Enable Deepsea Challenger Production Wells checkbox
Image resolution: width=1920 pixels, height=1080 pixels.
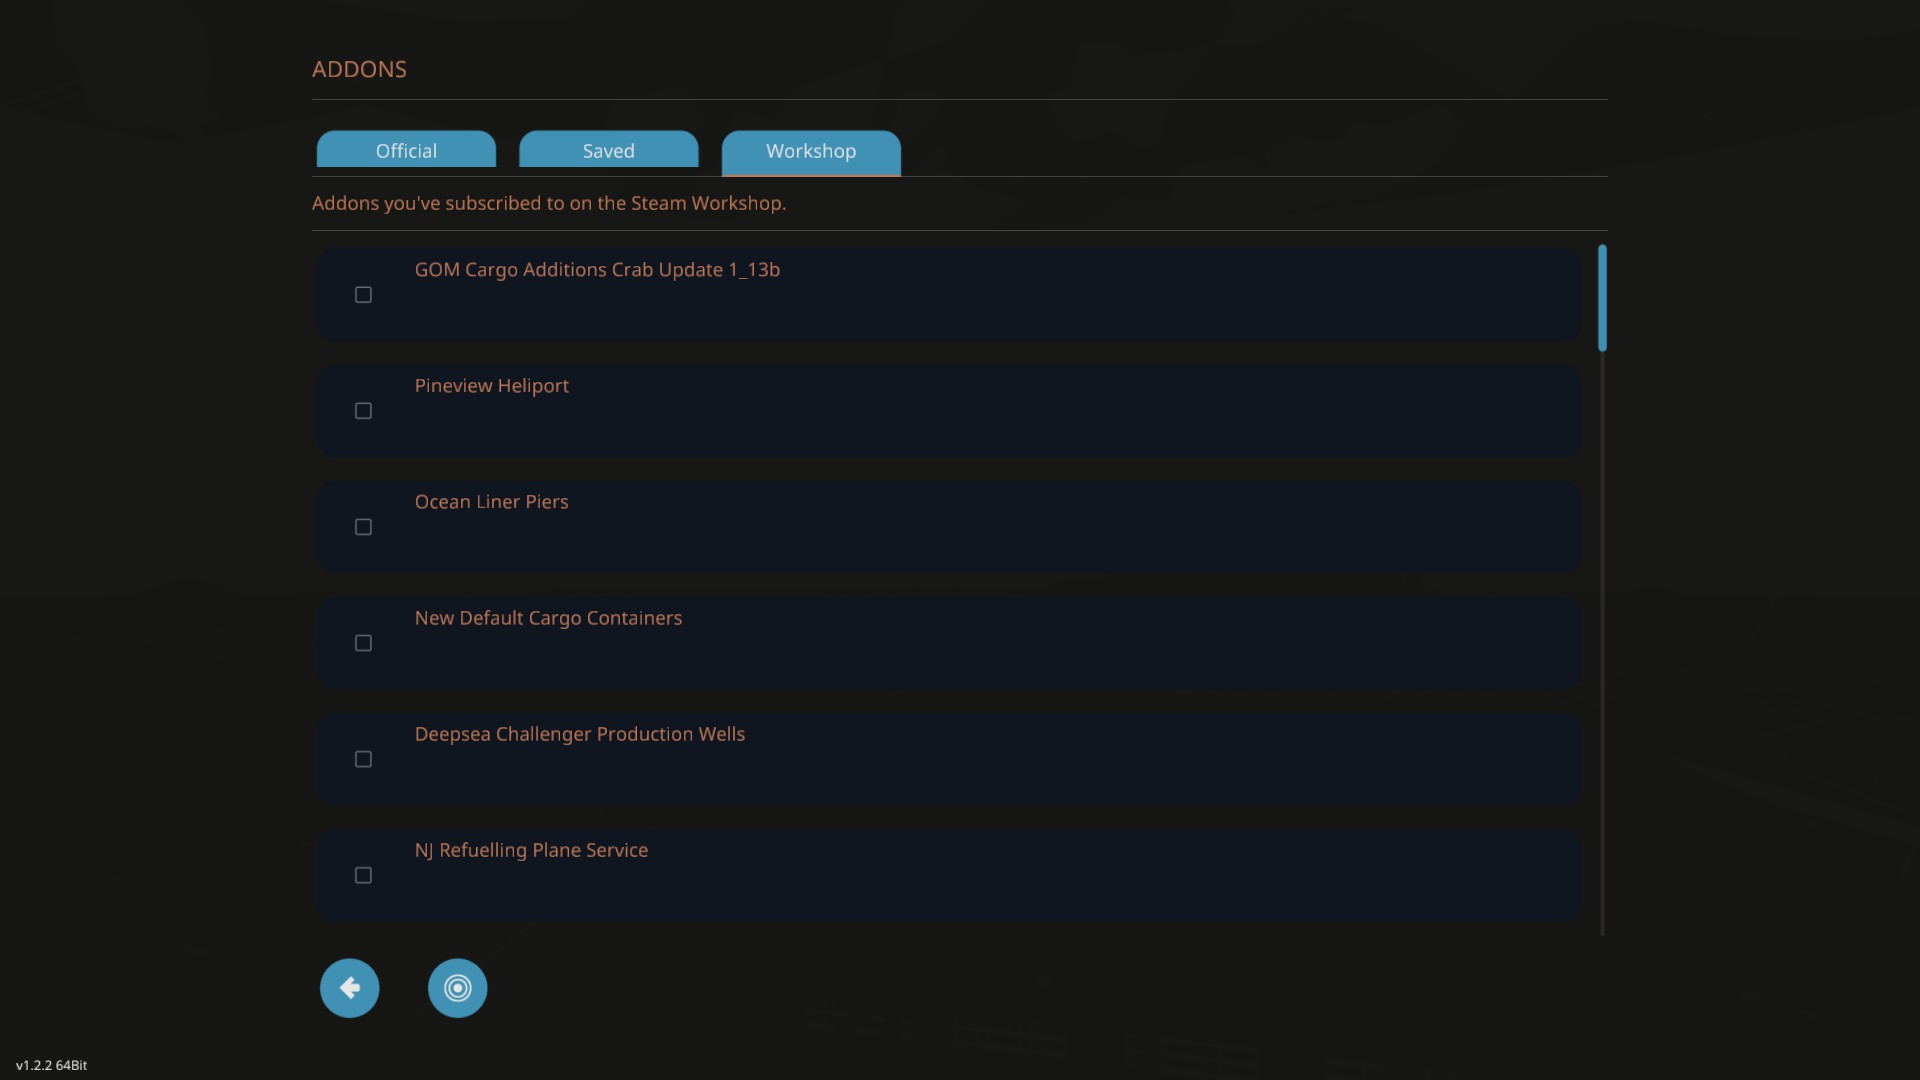(x=363, y=759)
